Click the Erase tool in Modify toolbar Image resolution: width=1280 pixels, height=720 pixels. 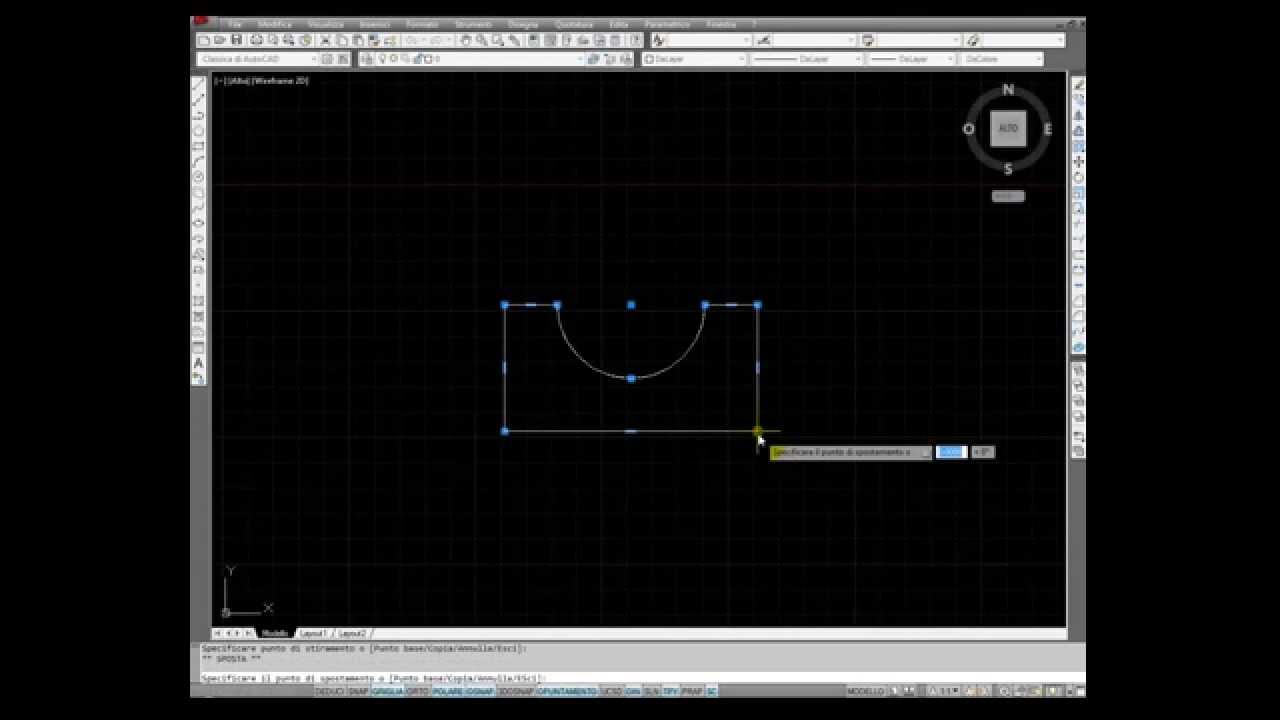[1078, 85]
